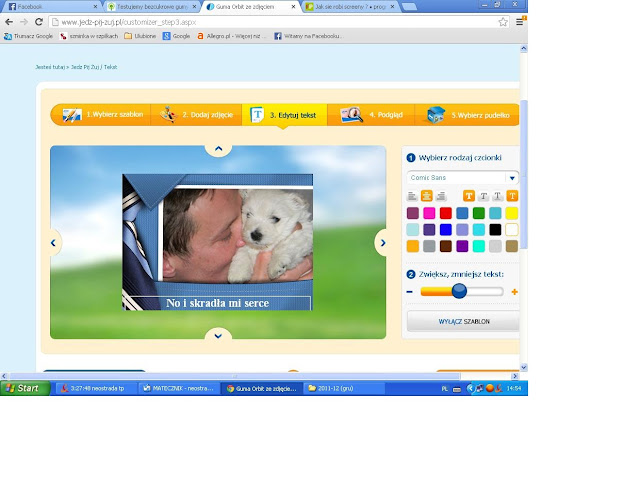Open the 2011-12 (gru) folder taskbar item

344,388
